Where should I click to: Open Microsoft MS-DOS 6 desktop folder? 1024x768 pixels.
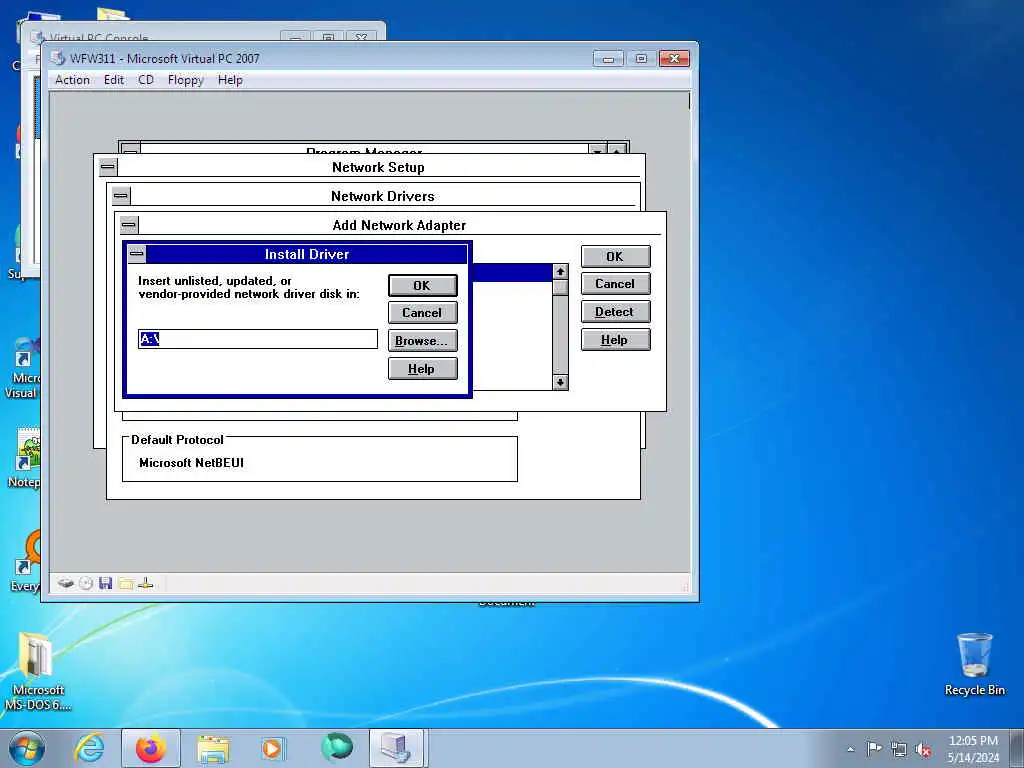[x=37, y=671]
